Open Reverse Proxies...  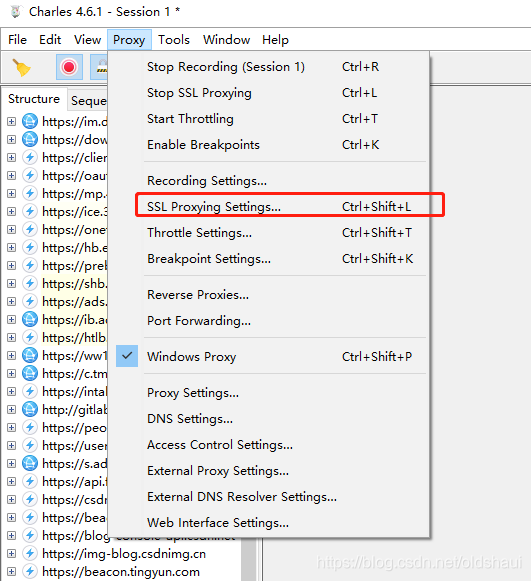(269, 295)
